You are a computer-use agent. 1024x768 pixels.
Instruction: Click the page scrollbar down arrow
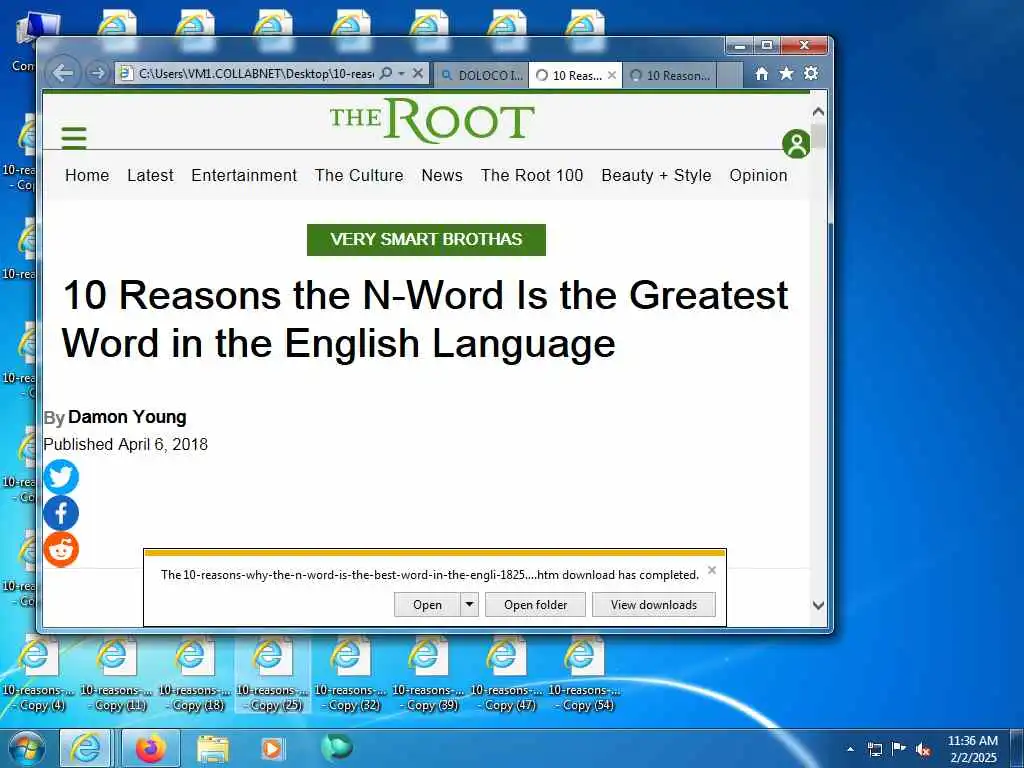point(818,605)
